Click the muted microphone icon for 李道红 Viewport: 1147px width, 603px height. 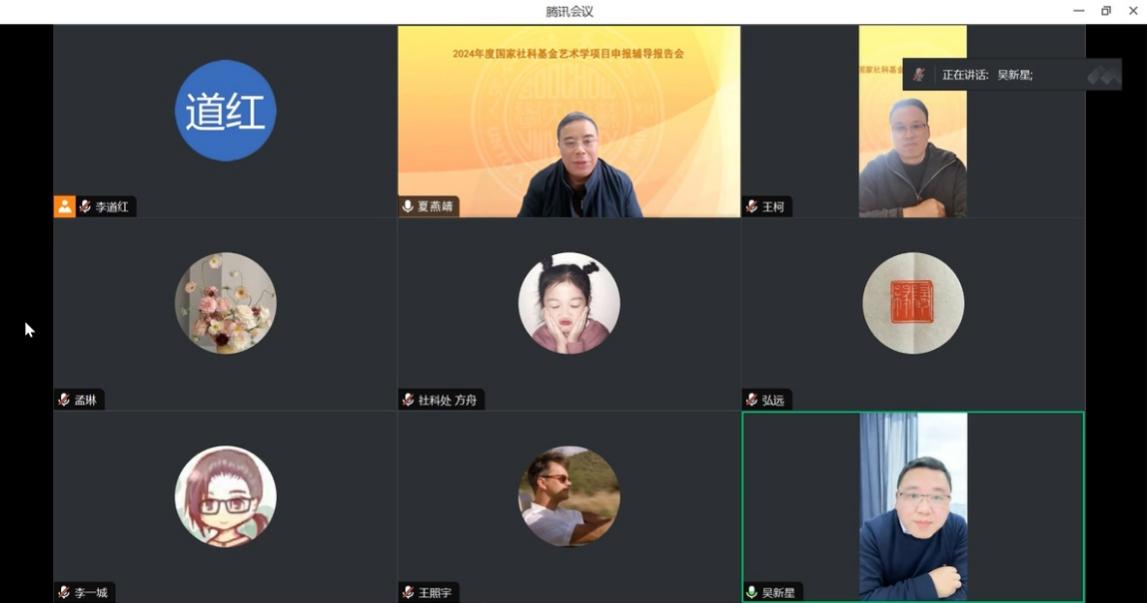[85, 207]
